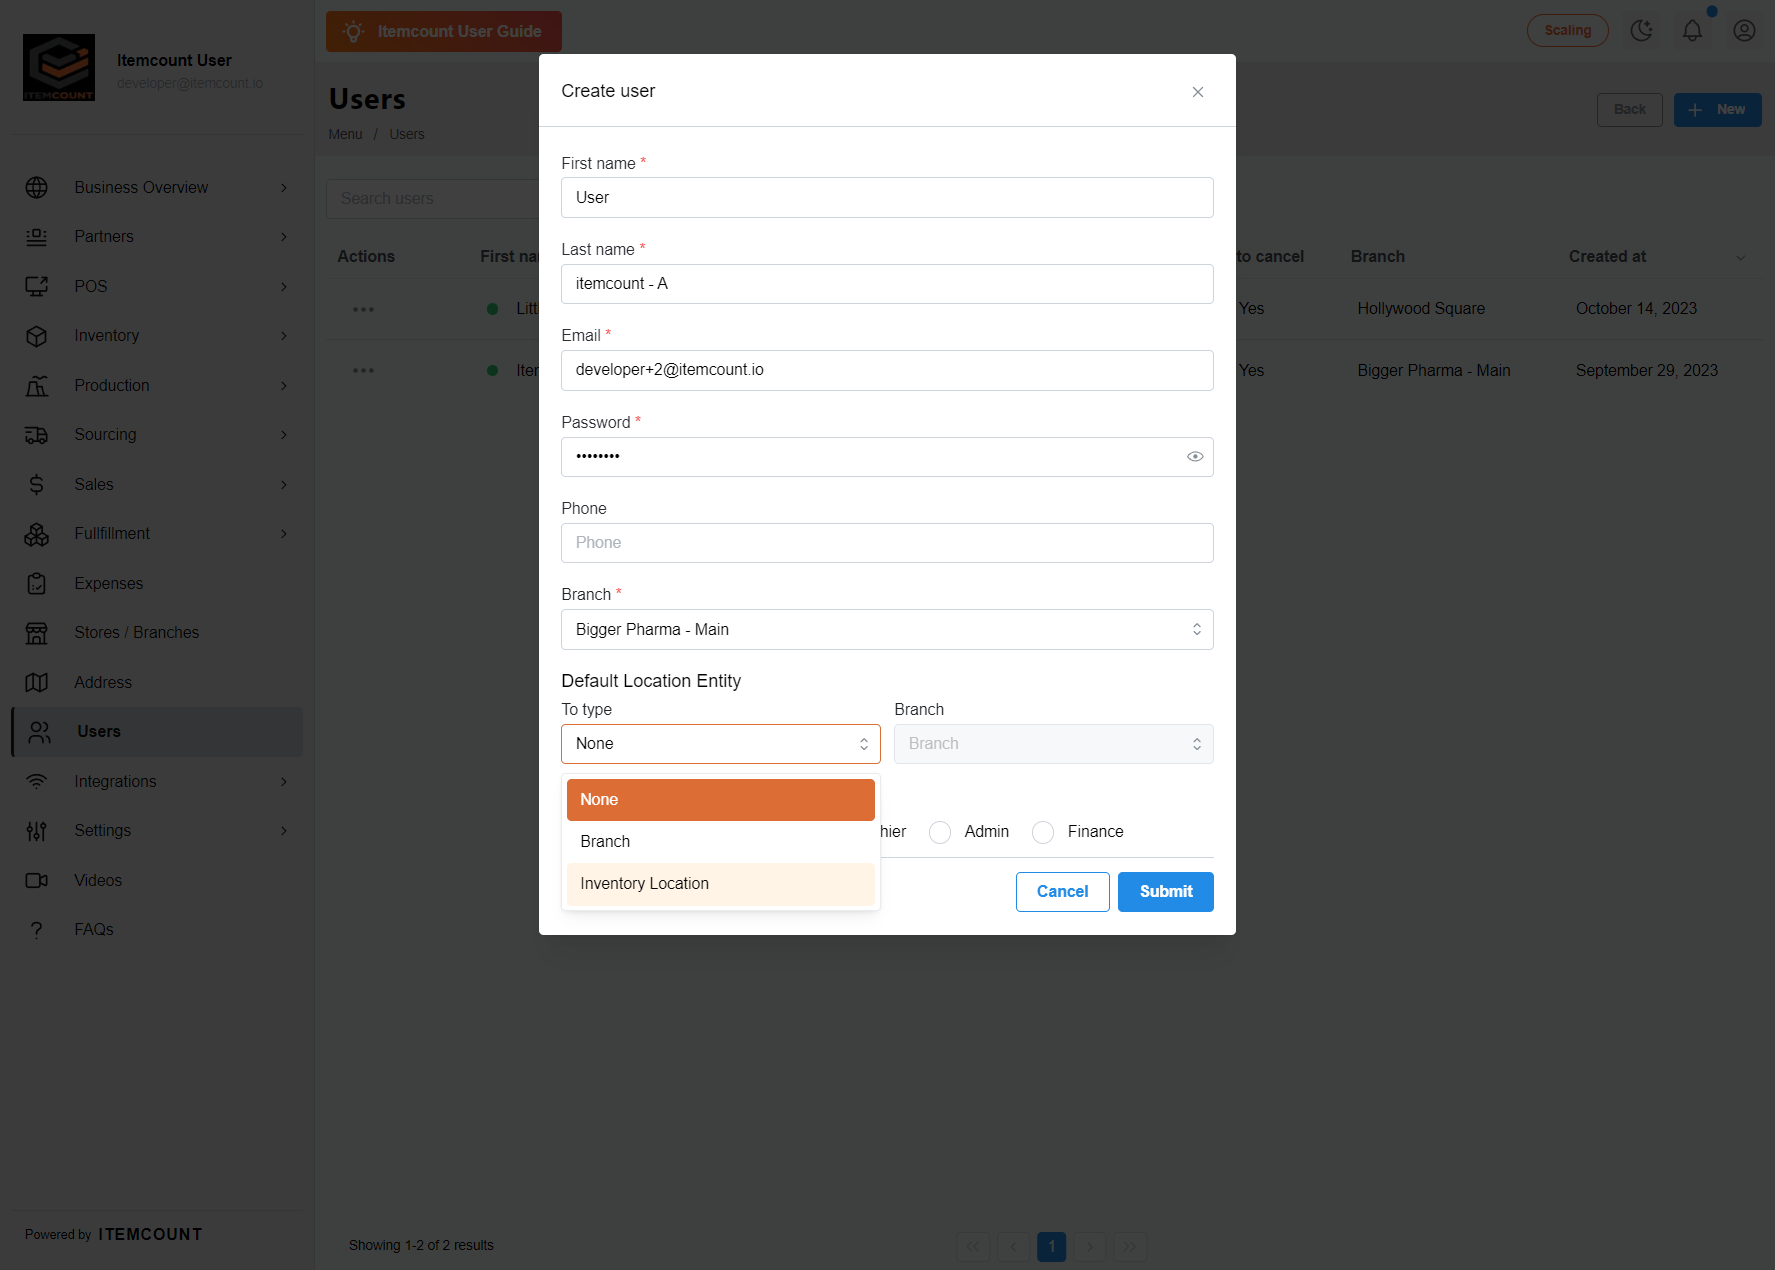Expand the Settings menu chevron
This screenshot has height=1270, width=1775.
coord(284,831)
